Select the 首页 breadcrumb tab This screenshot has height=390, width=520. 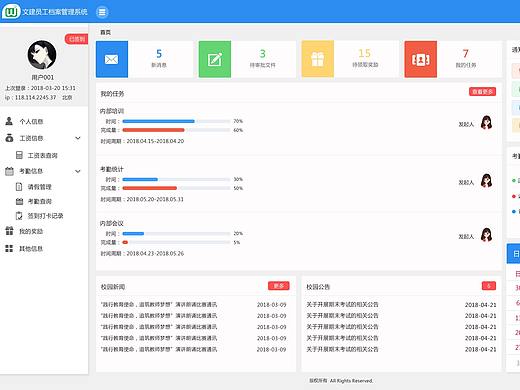point(105,32)
